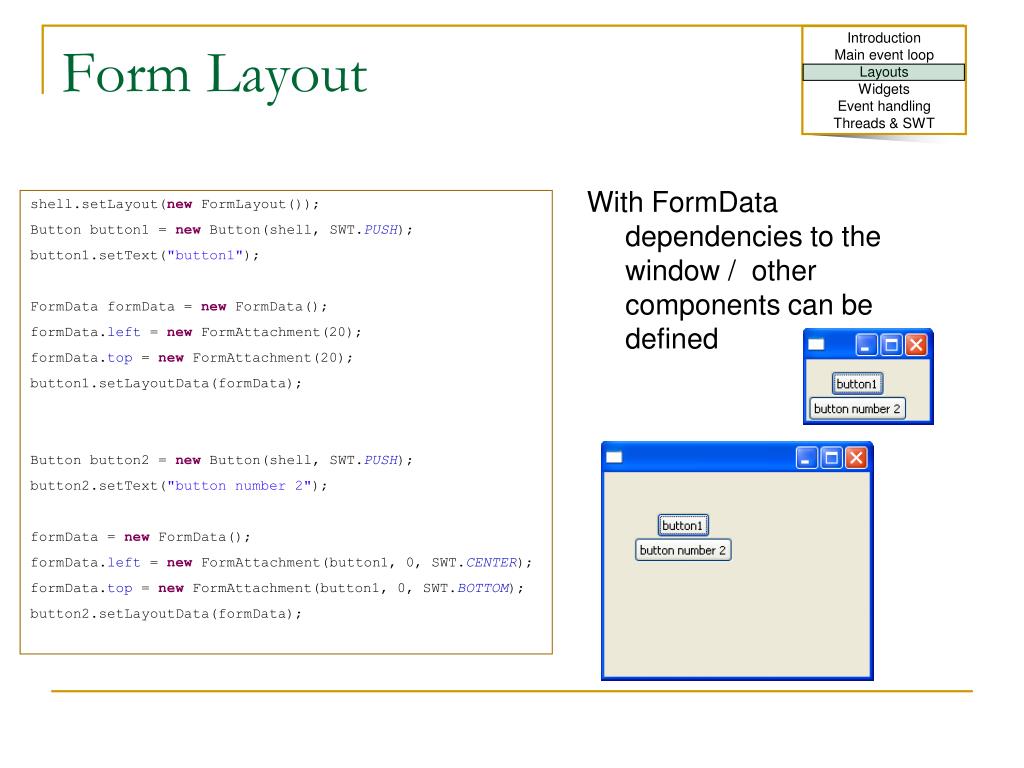
Task: Click the 'formData.left = new FormAttachment(20);' line
Action: (195, 332)
